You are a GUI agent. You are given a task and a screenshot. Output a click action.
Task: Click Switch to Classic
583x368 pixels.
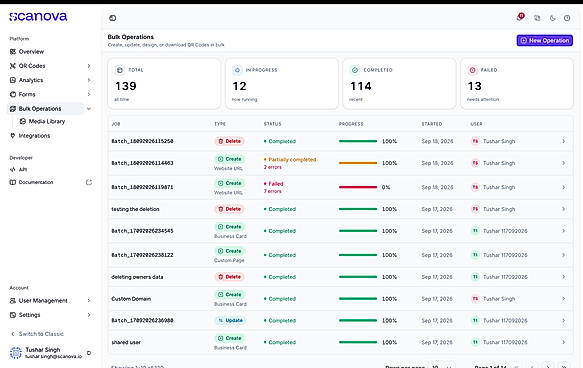(x=41, y=334)
